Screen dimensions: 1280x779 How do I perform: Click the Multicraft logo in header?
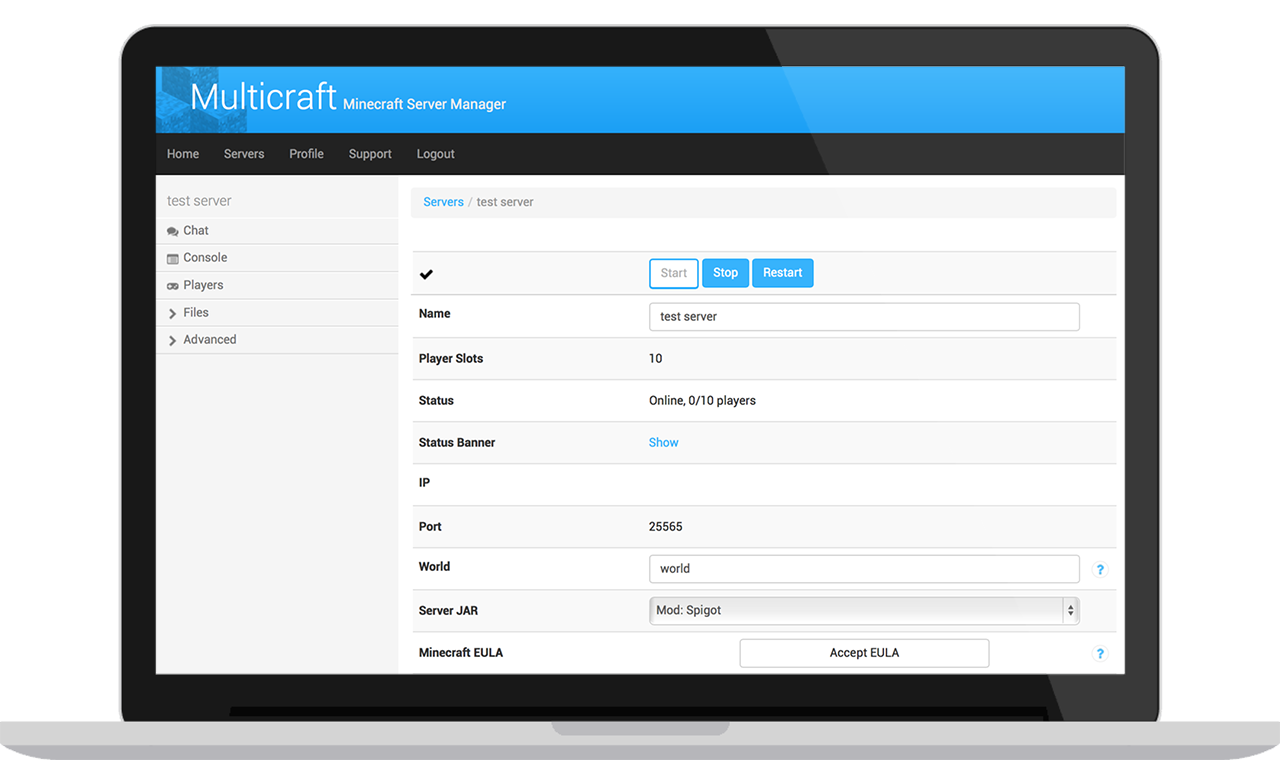click(x=263, y=97)
